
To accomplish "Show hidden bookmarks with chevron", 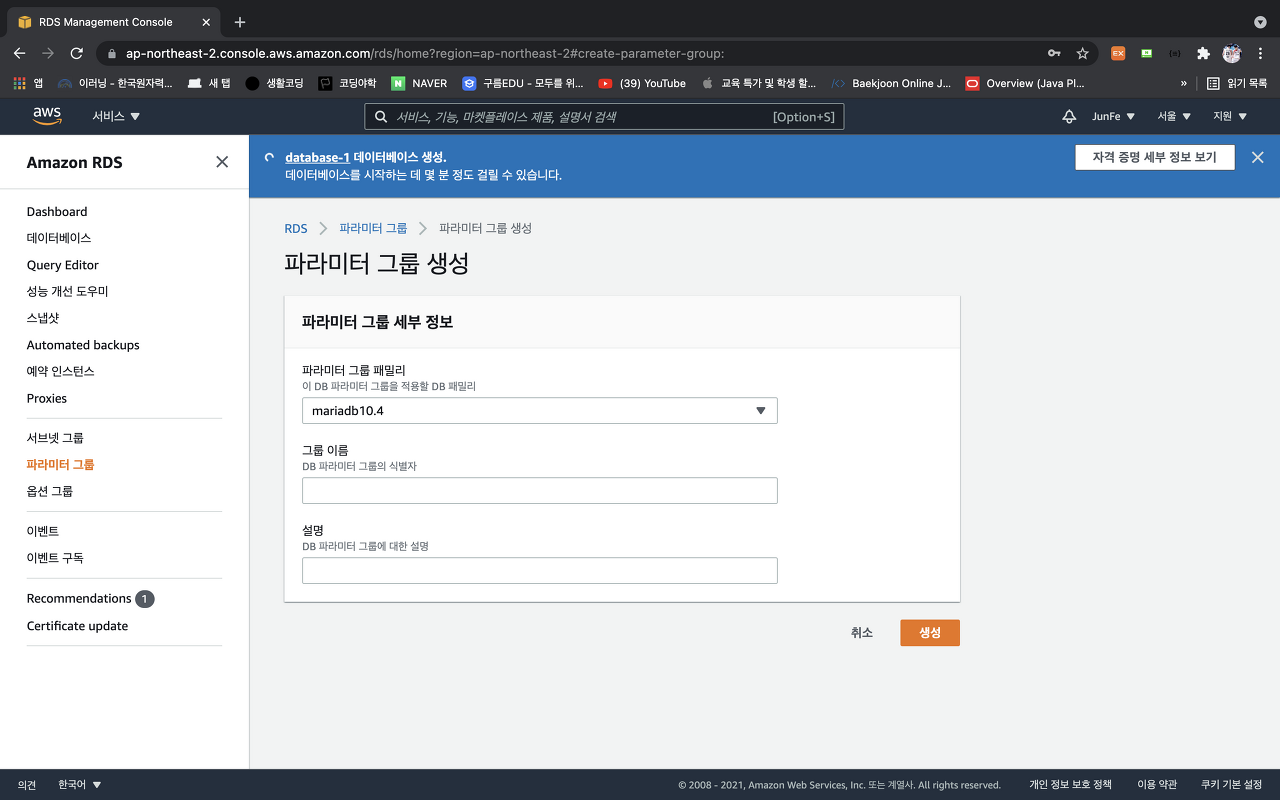I will pos(1184,83).
